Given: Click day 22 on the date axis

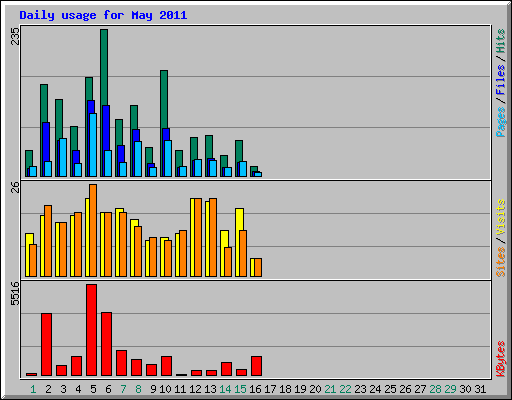Looking at the screenshot, I should tap(345, 389).
